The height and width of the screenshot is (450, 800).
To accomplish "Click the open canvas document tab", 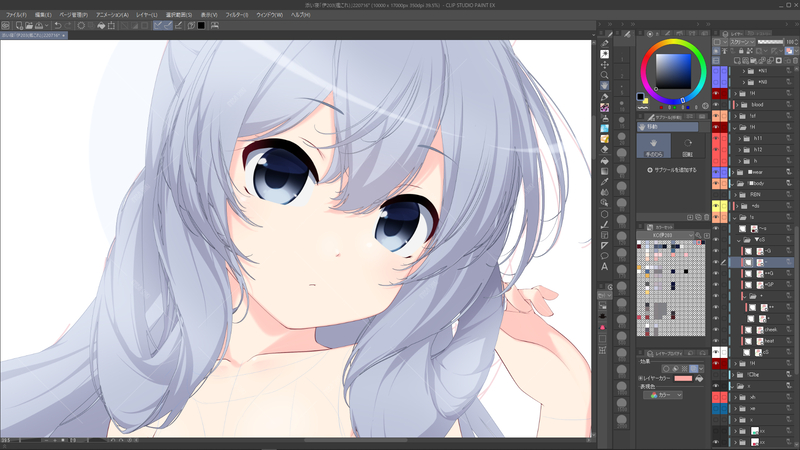I will coord(34,35).
